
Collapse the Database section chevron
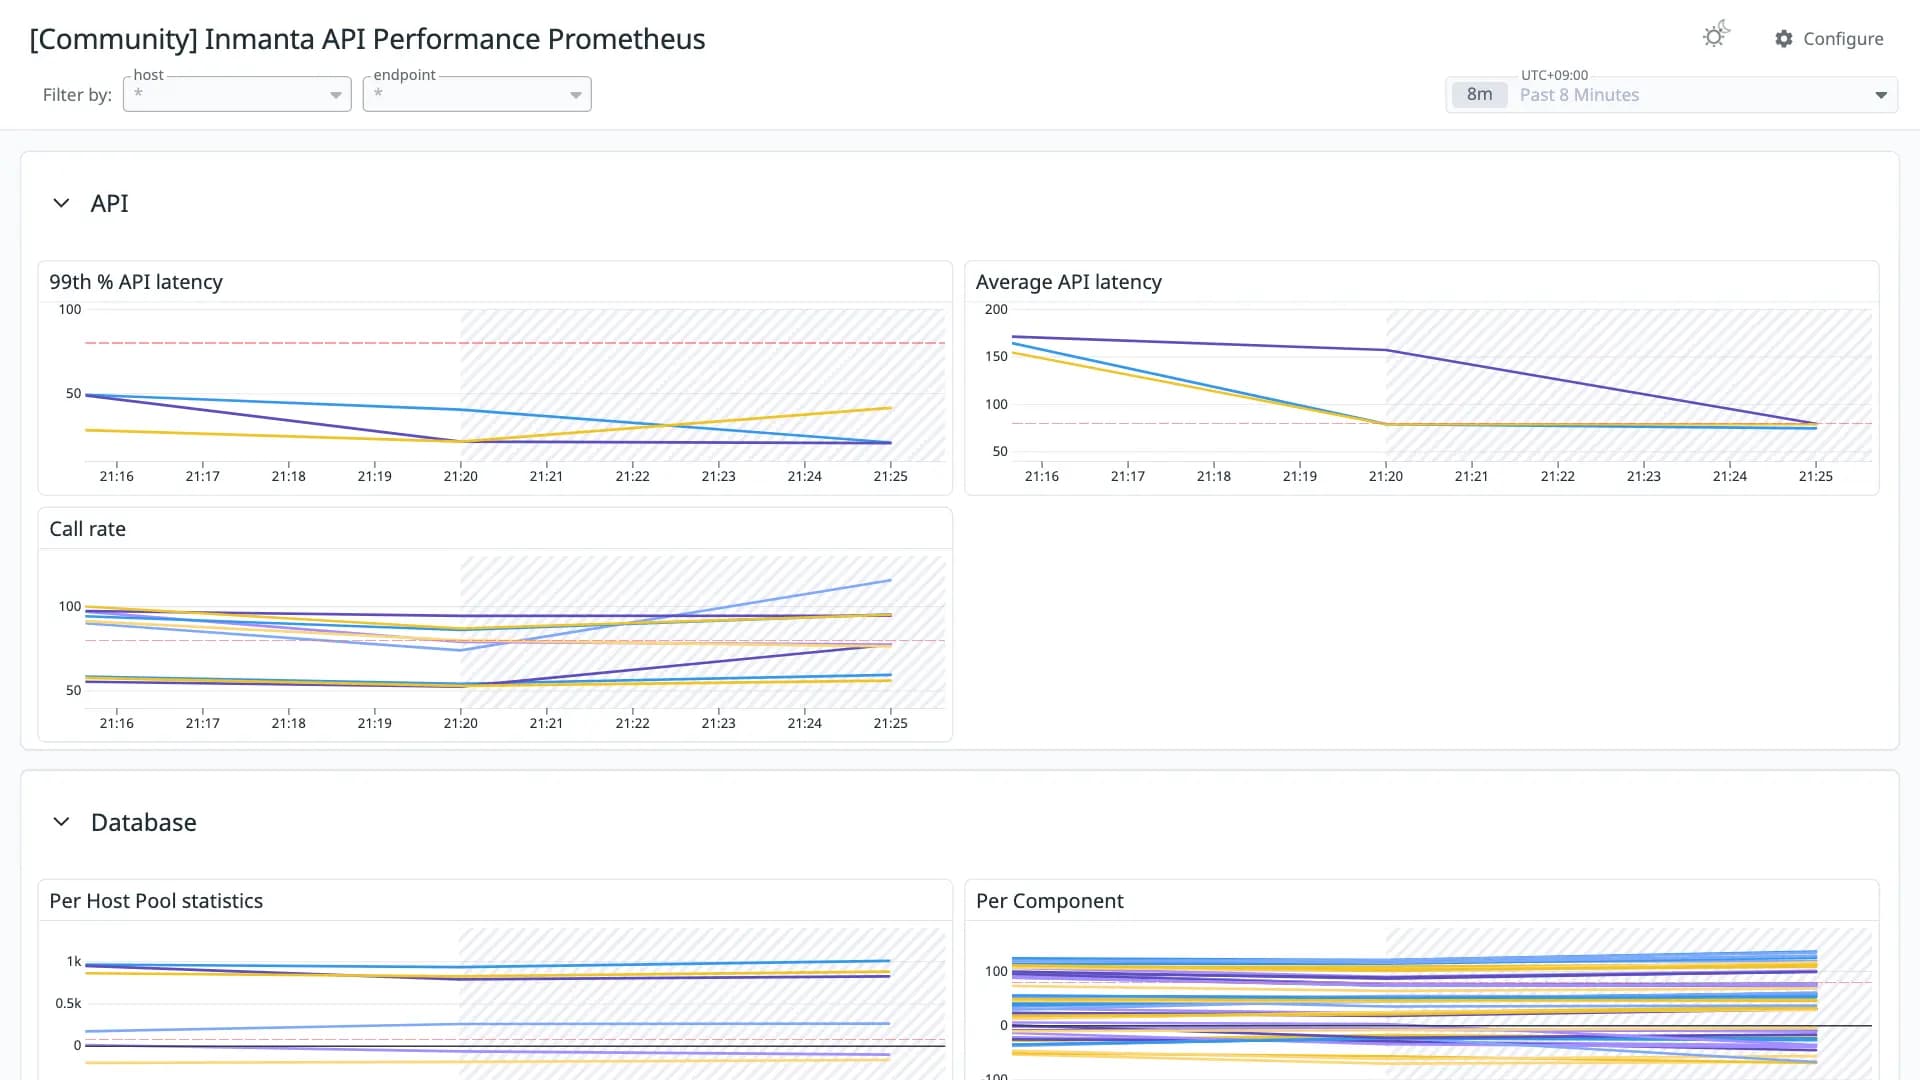click(61, 822)
